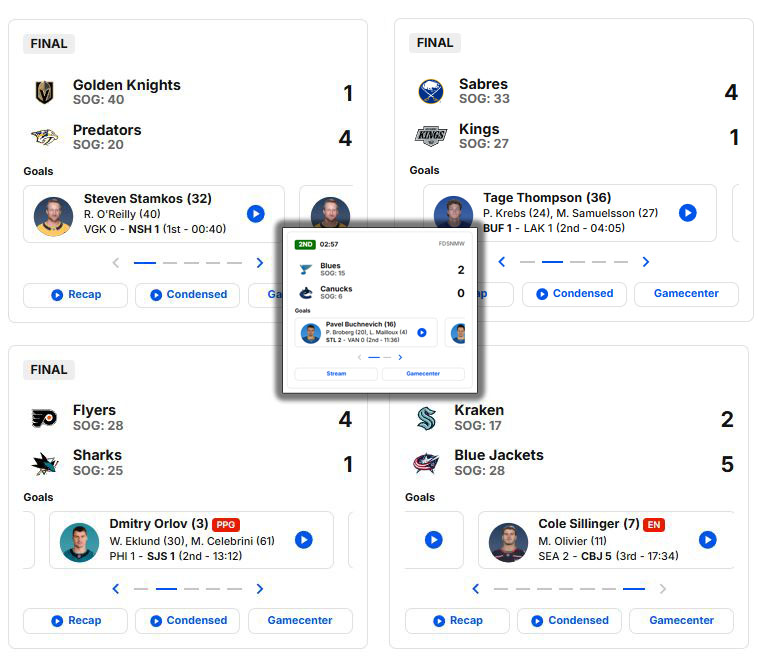Open Recap for Flyers vs Sharks
This screenshot has height=663, width=758.
[75, 621]
